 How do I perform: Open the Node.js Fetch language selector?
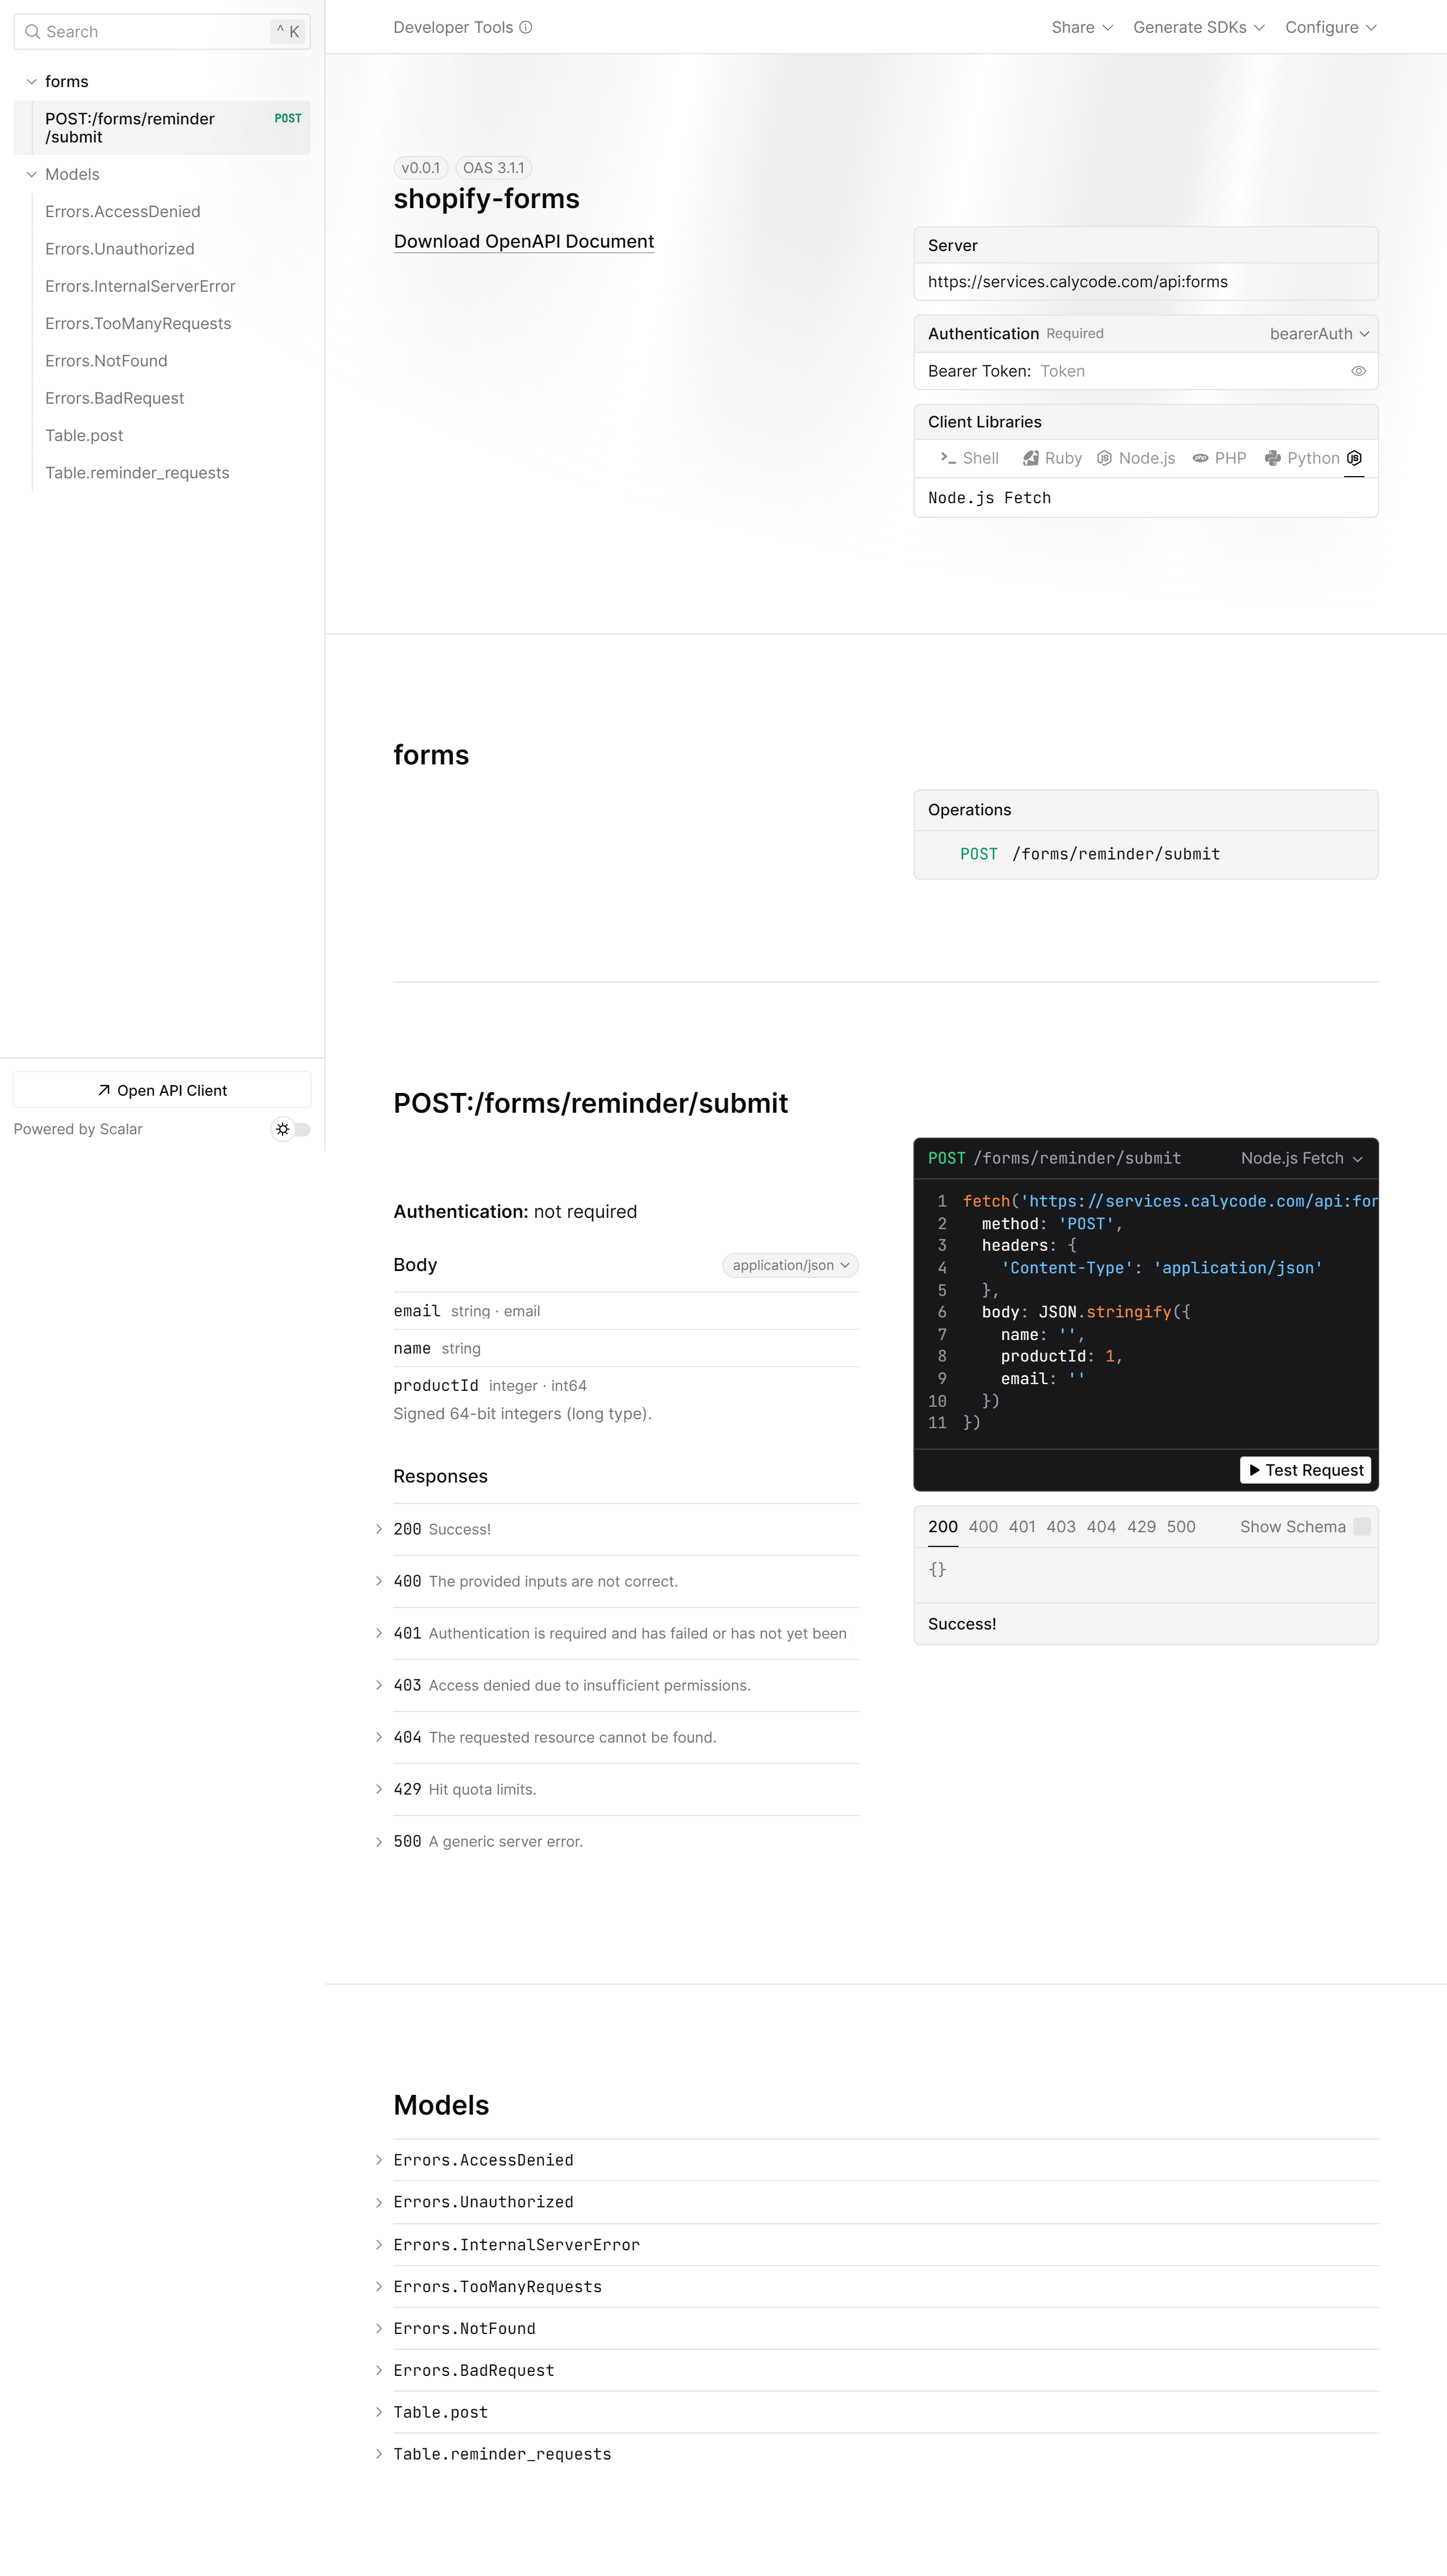click(1302, 1158)
